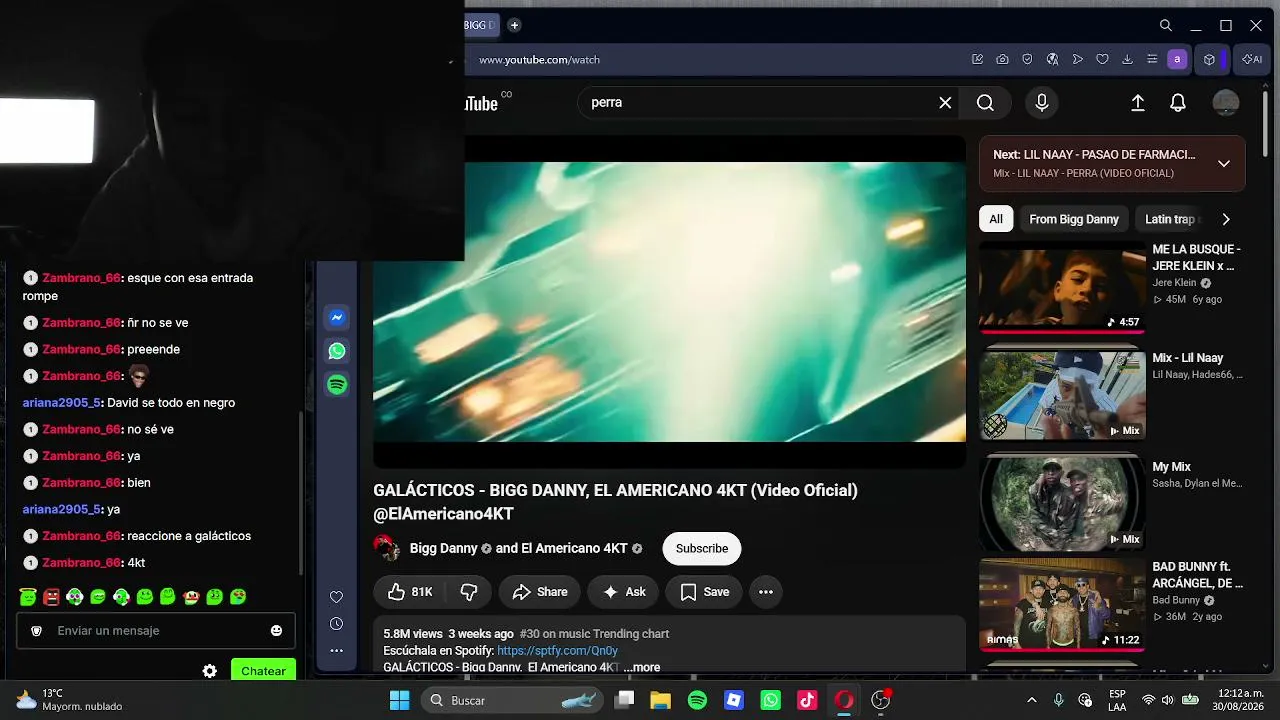The image size is (1280, 720).
Task: Open chat settings gear icon
Action: [x=210, y=671]
